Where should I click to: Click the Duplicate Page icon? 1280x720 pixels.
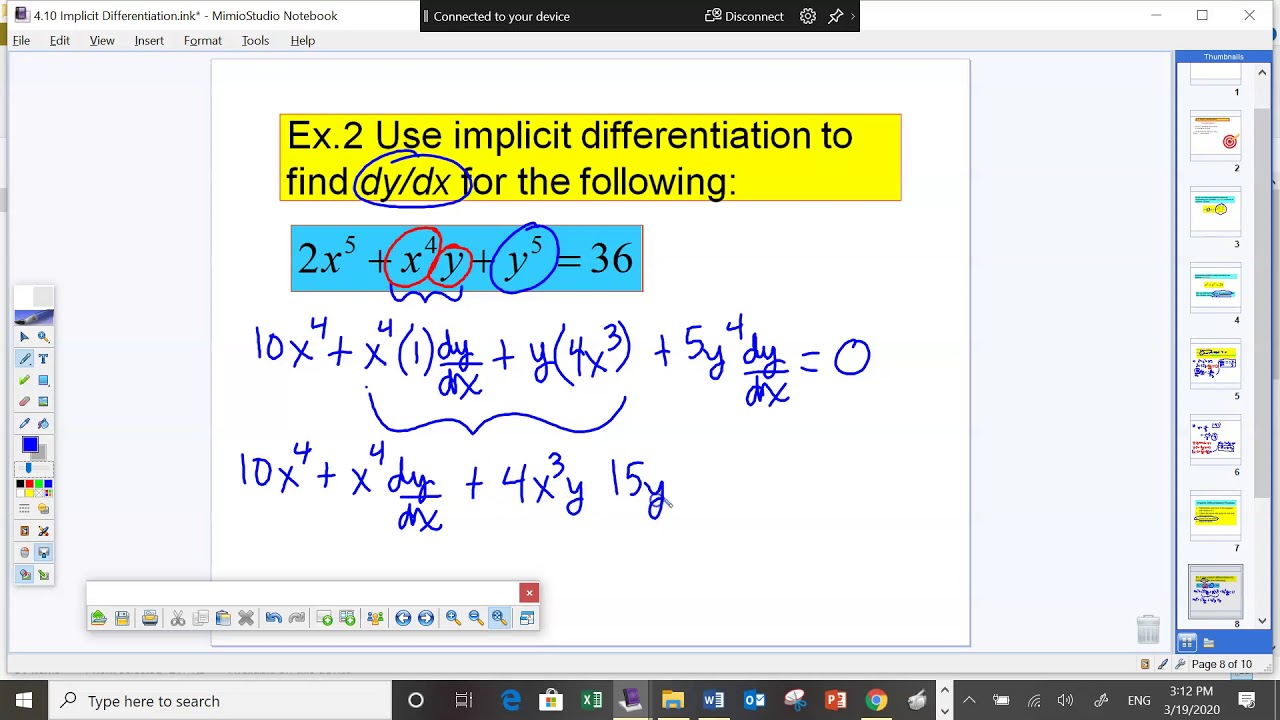click(347, 618)
